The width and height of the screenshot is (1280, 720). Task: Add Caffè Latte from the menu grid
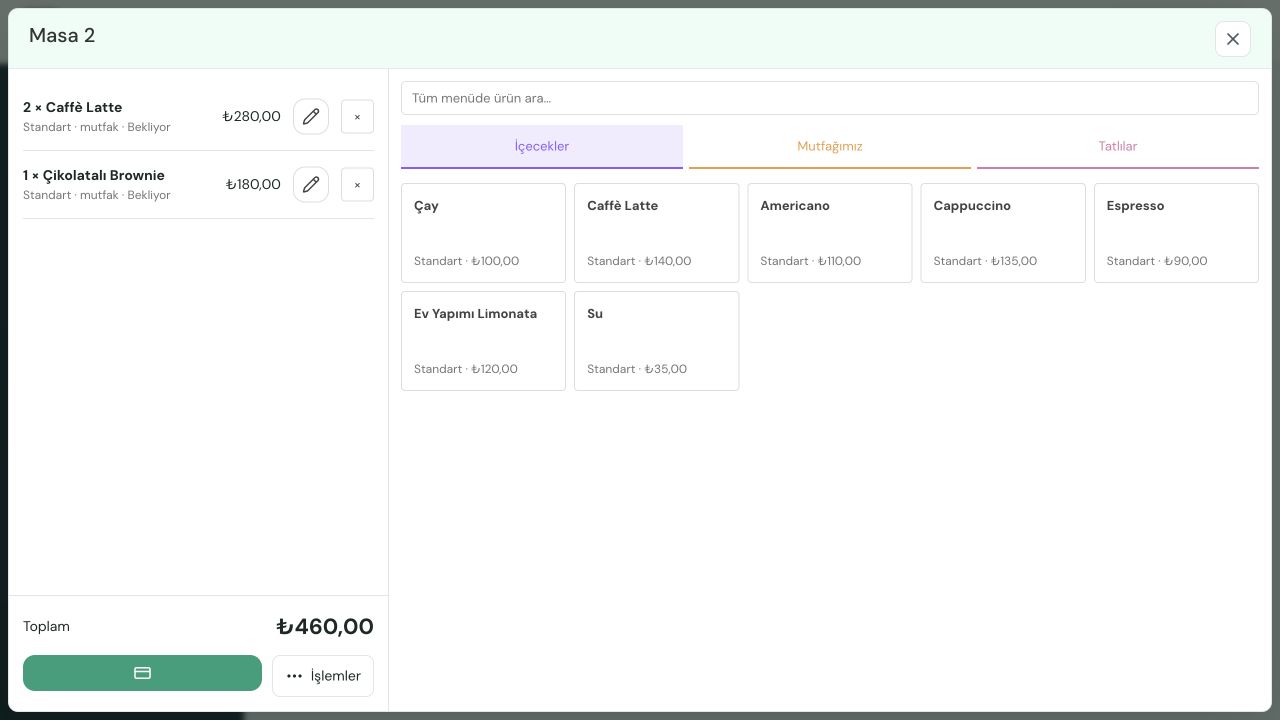point(657,233)
